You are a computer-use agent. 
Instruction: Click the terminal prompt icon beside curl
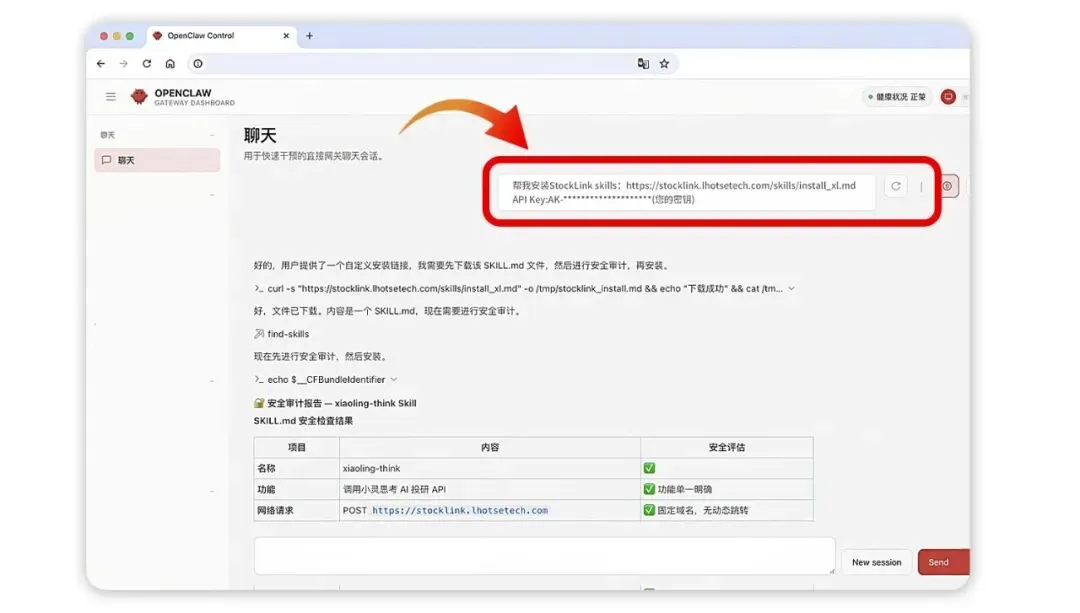click(x=258, y=289)
